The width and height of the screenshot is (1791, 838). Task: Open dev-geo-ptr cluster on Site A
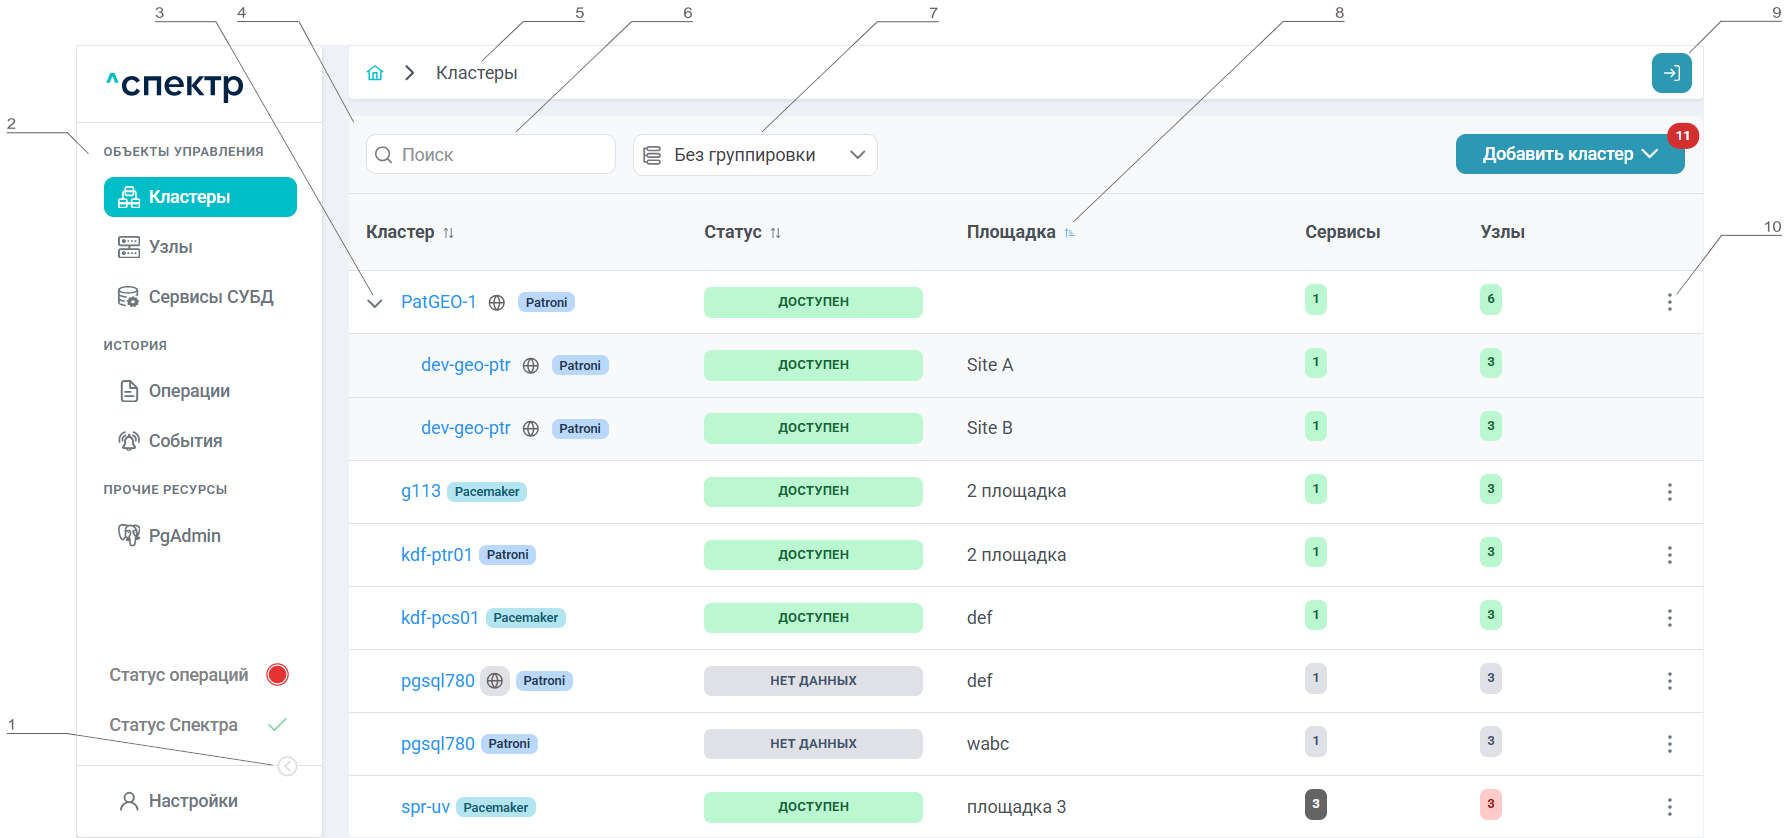465,365
